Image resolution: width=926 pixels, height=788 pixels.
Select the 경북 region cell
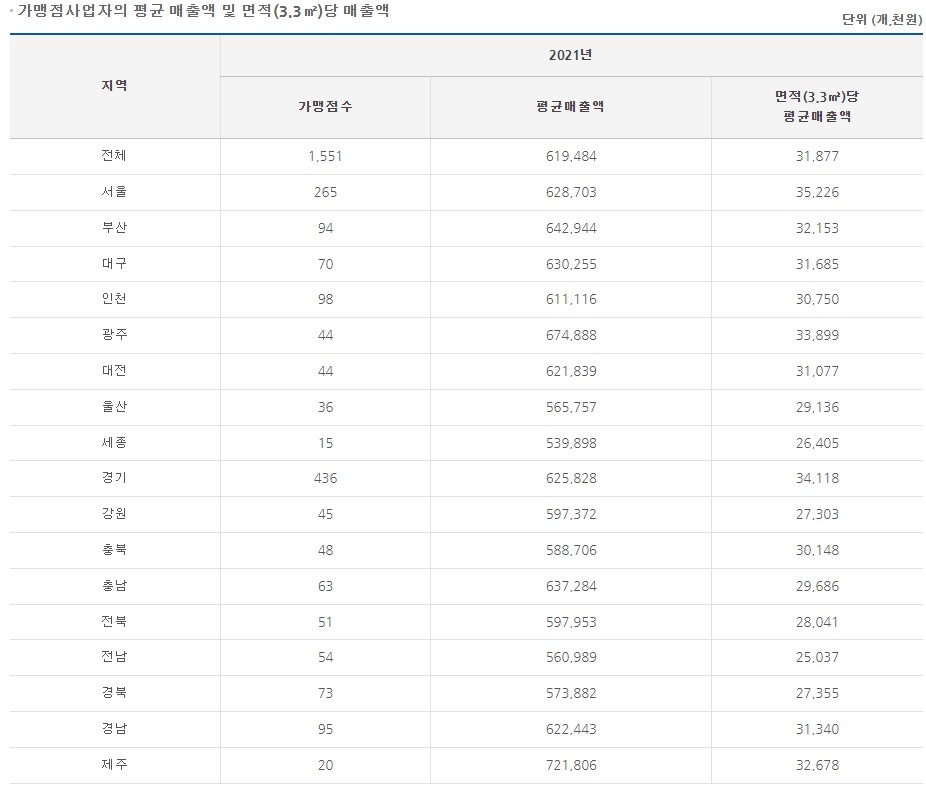point(114,692)
